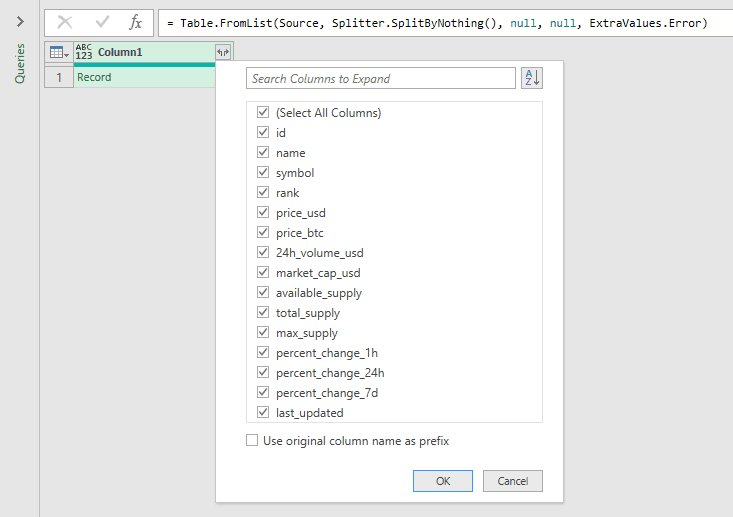Viewport: 733px width, 517px height.
Task: Uncheck the price_btc column checkbox
Action: click(262, 233)
